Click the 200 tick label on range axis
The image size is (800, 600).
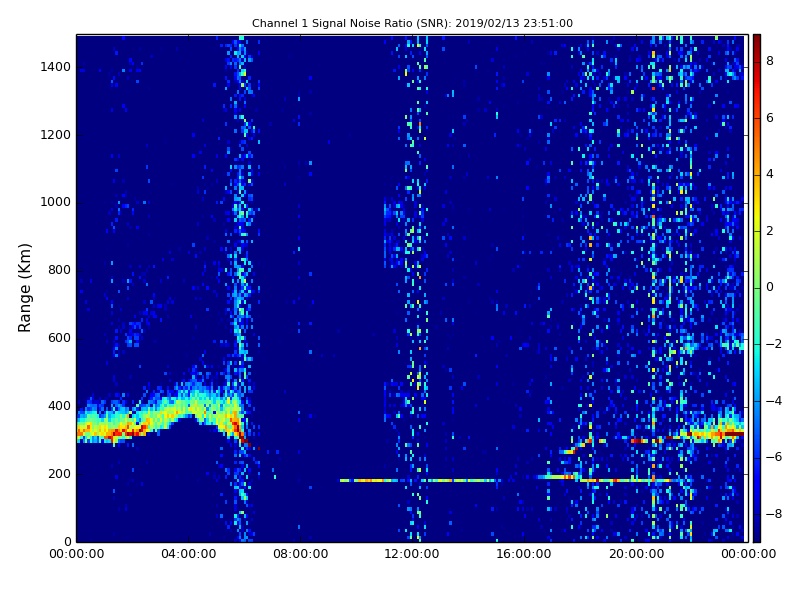tap(59, 474)
